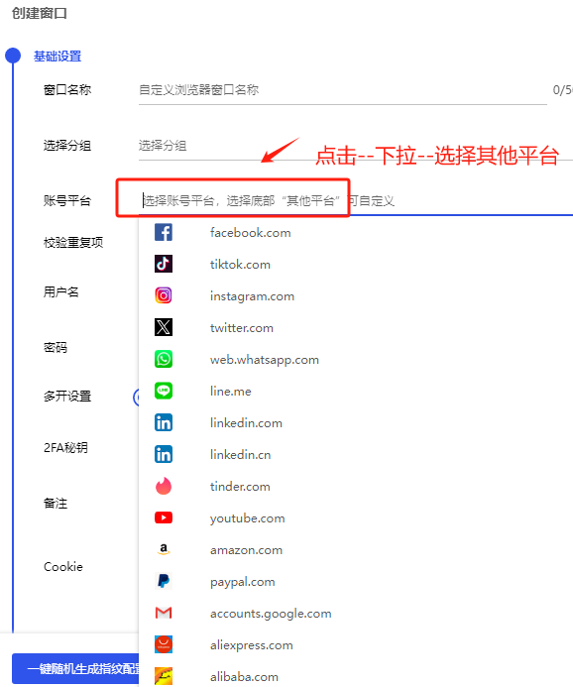This screenshot has height=687, width=573.
Task: Select the WhatsApp logo icon
Action: [163, 359]
